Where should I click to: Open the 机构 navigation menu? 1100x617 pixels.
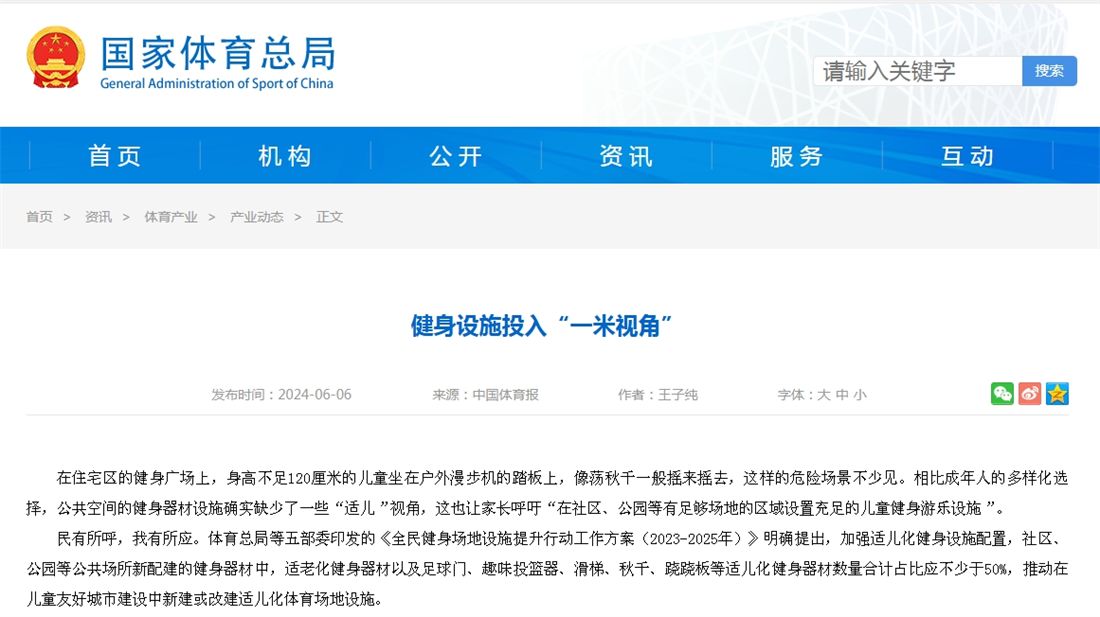tap(287, 155)
